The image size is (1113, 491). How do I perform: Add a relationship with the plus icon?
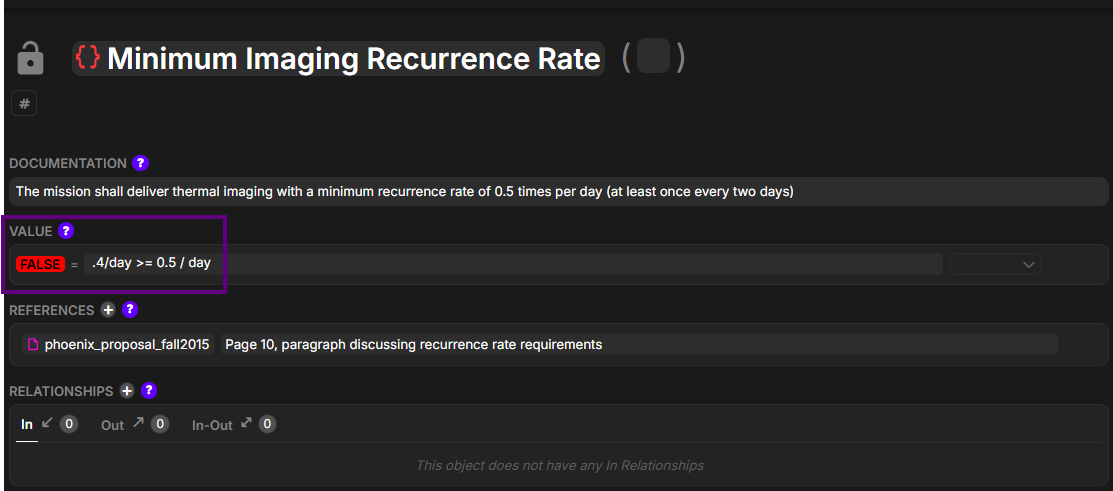click(x=127, y=391)
